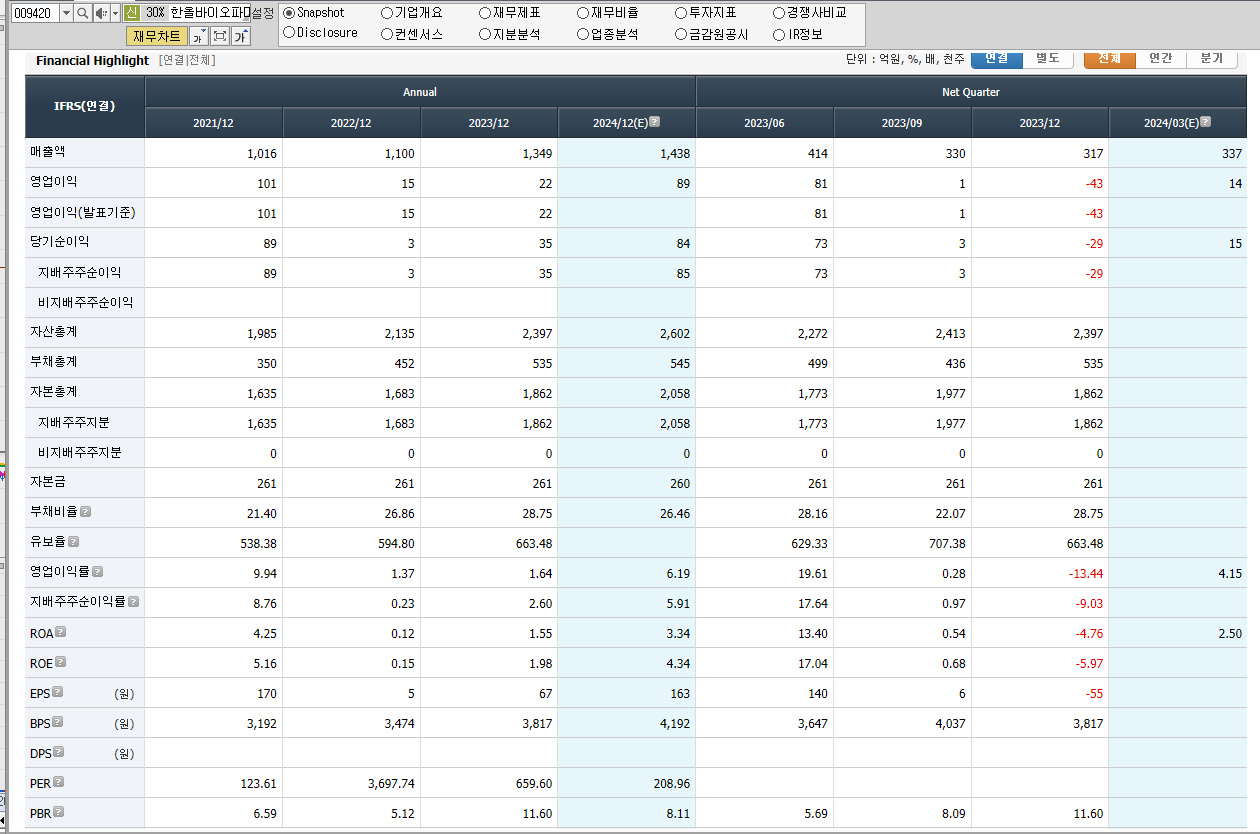Click the 1,438 매출액 estimate value
The width and height of the screenshot is (1260, 834).
click(x=674, y=154)
